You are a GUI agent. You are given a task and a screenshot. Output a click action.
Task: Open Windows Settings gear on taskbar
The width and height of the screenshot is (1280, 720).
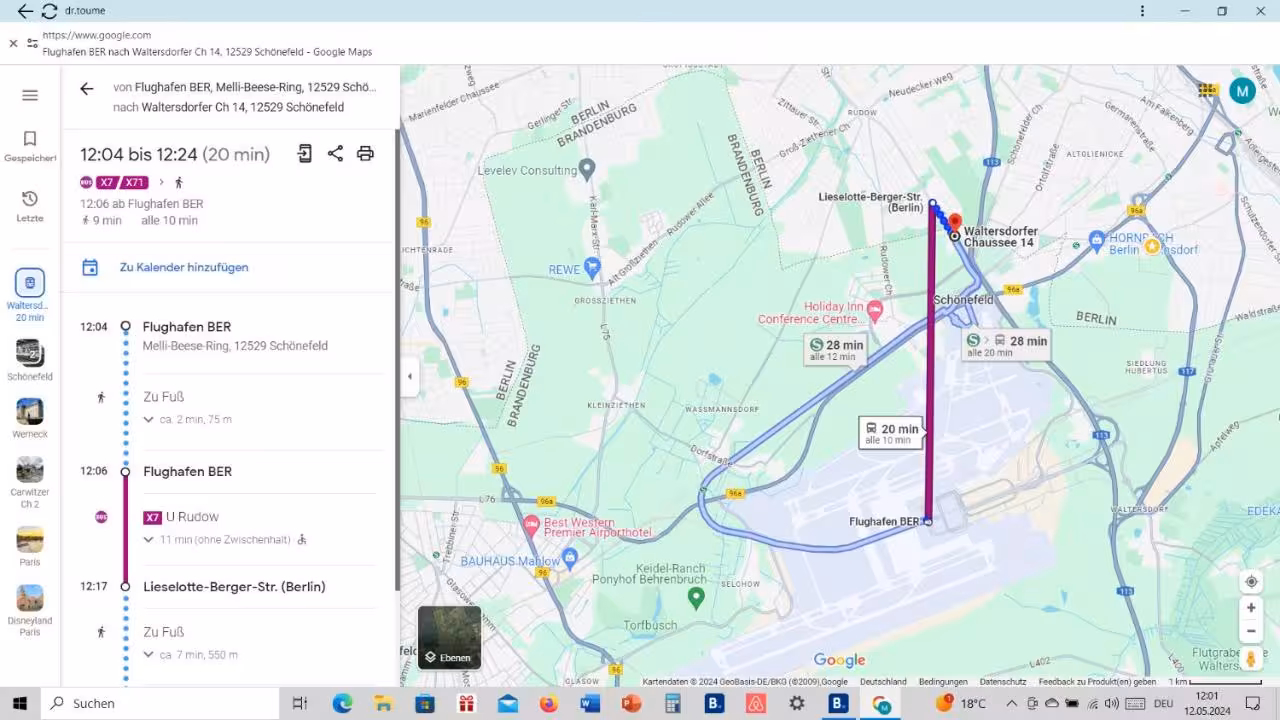point(796,703)
